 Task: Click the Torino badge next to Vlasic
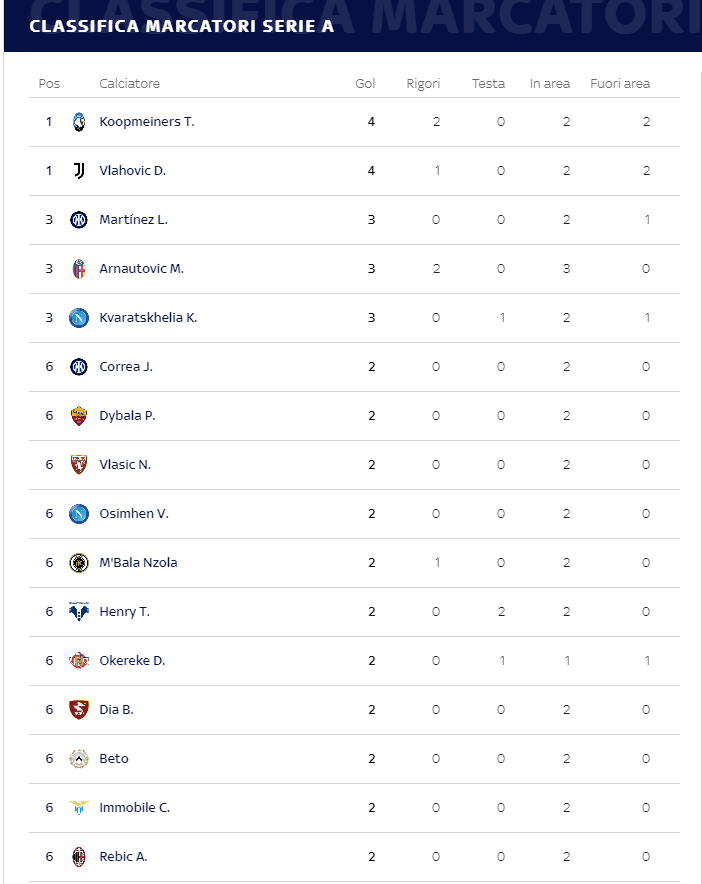(x=79, y=465)
